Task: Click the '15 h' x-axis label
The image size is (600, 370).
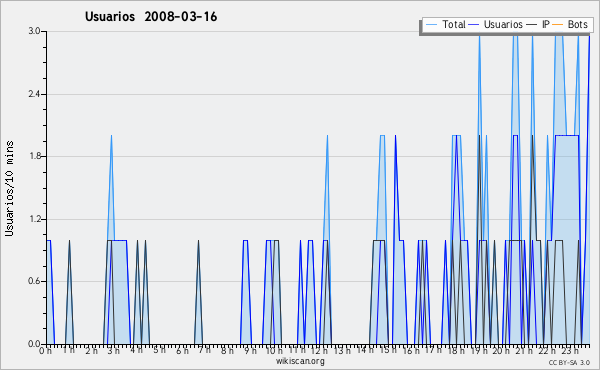Action: (x=388, y=350)
